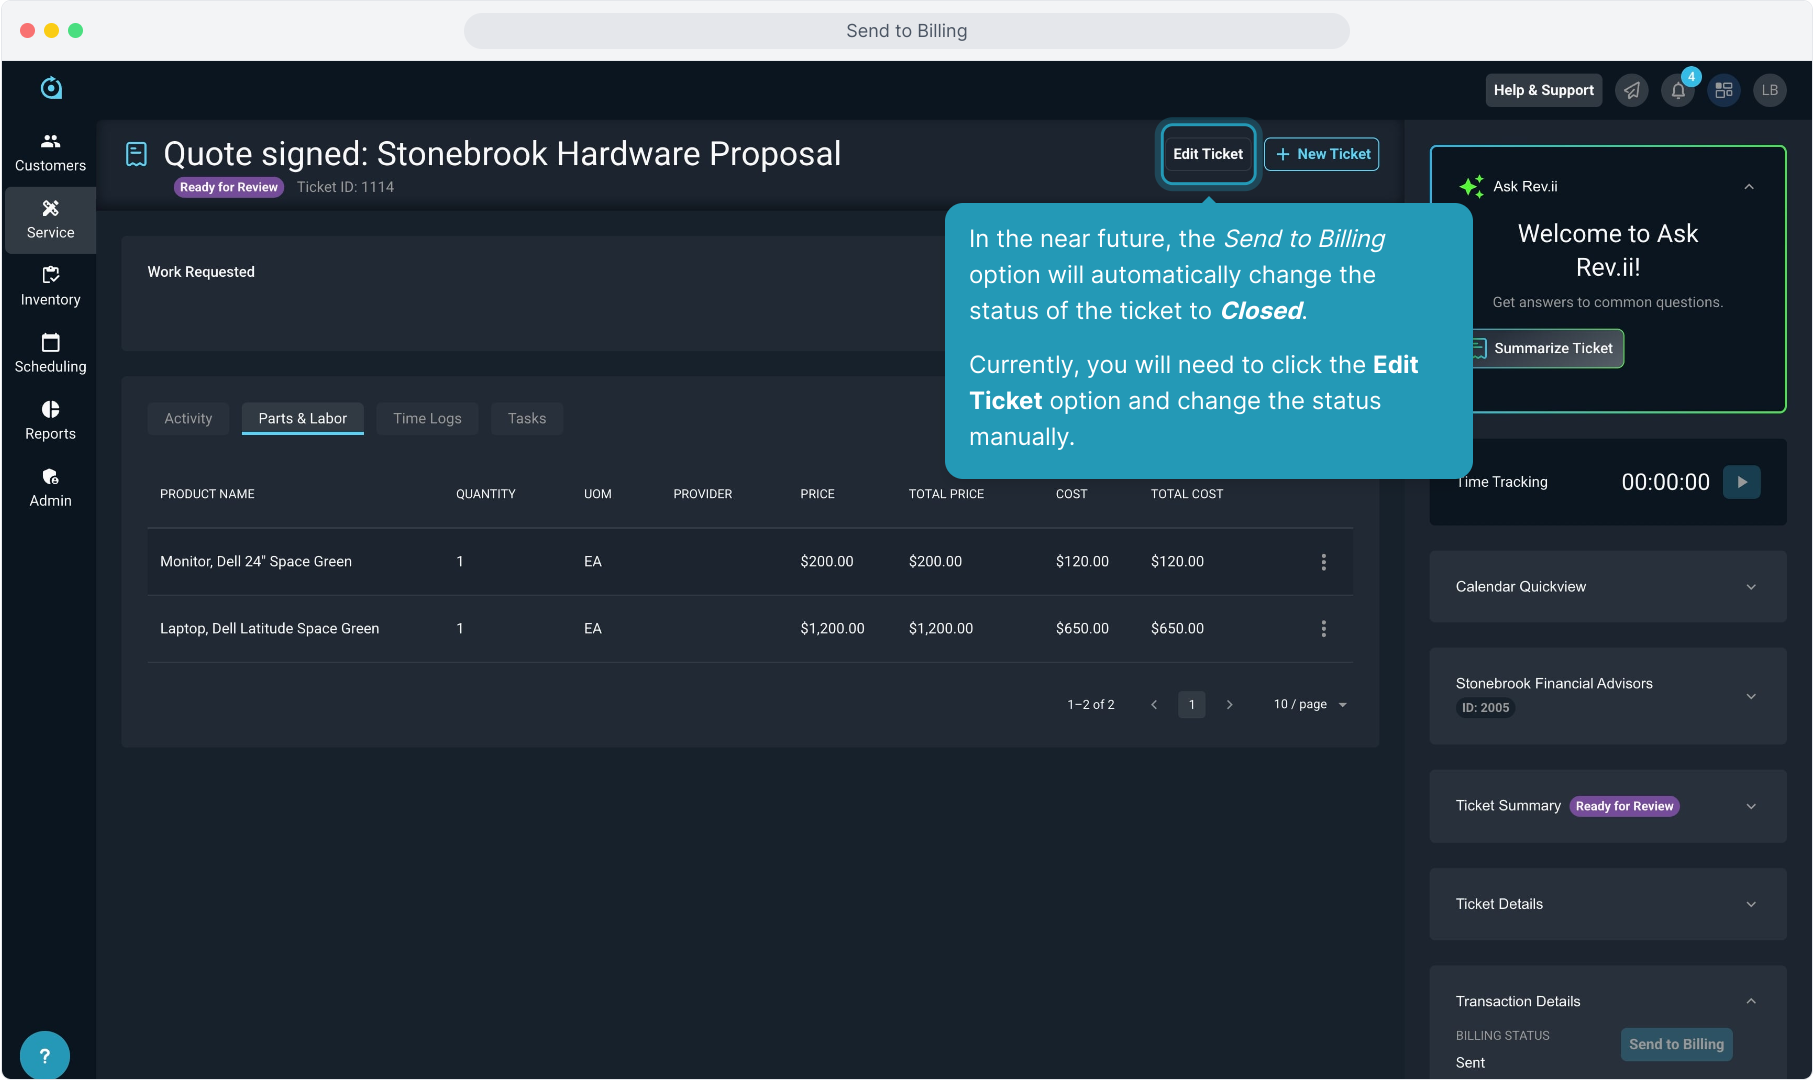Open the dashboard widgets icon
1814x1080 pixels.
(x=1724, y=90)
